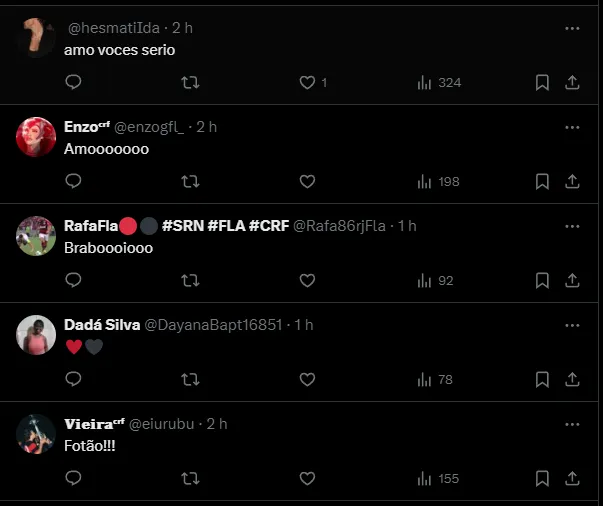Repost Dadá Silva's tweet
Viewport: 603px width, 506px height.
pyautogui.click(x=190, y=379)
